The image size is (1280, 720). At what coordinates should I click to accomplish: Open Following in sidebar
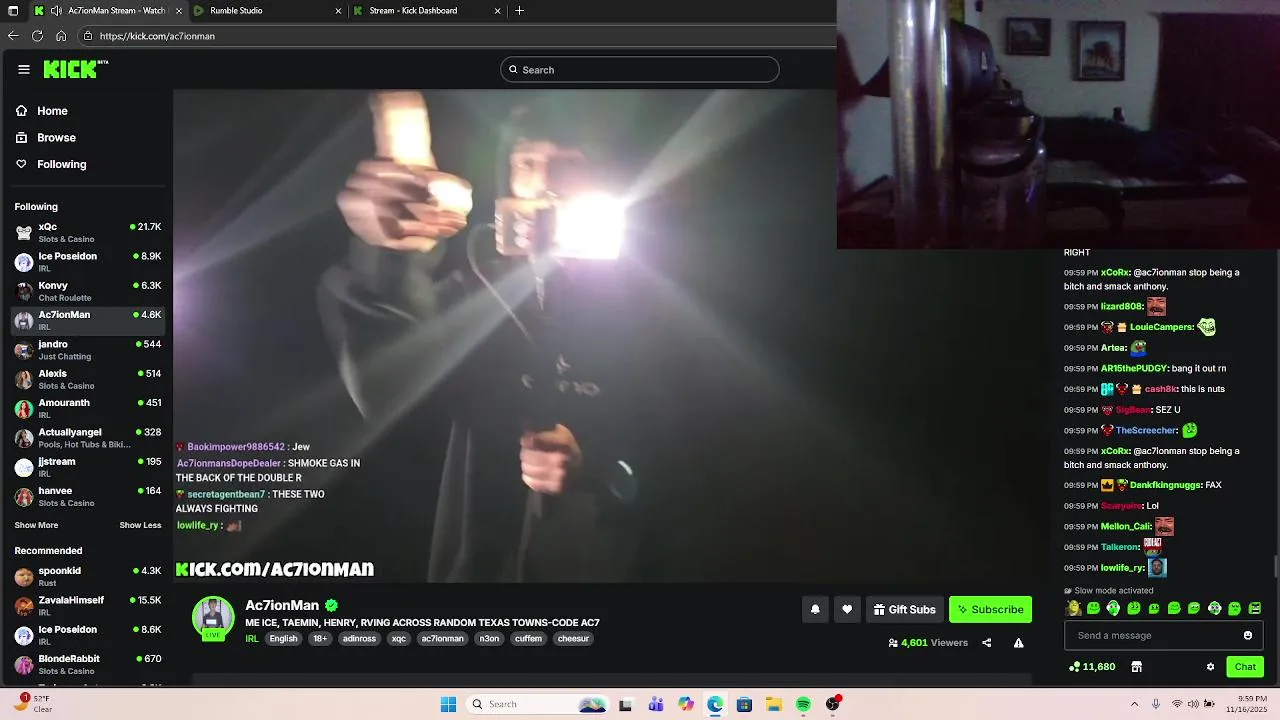click(x=61, y=164)
